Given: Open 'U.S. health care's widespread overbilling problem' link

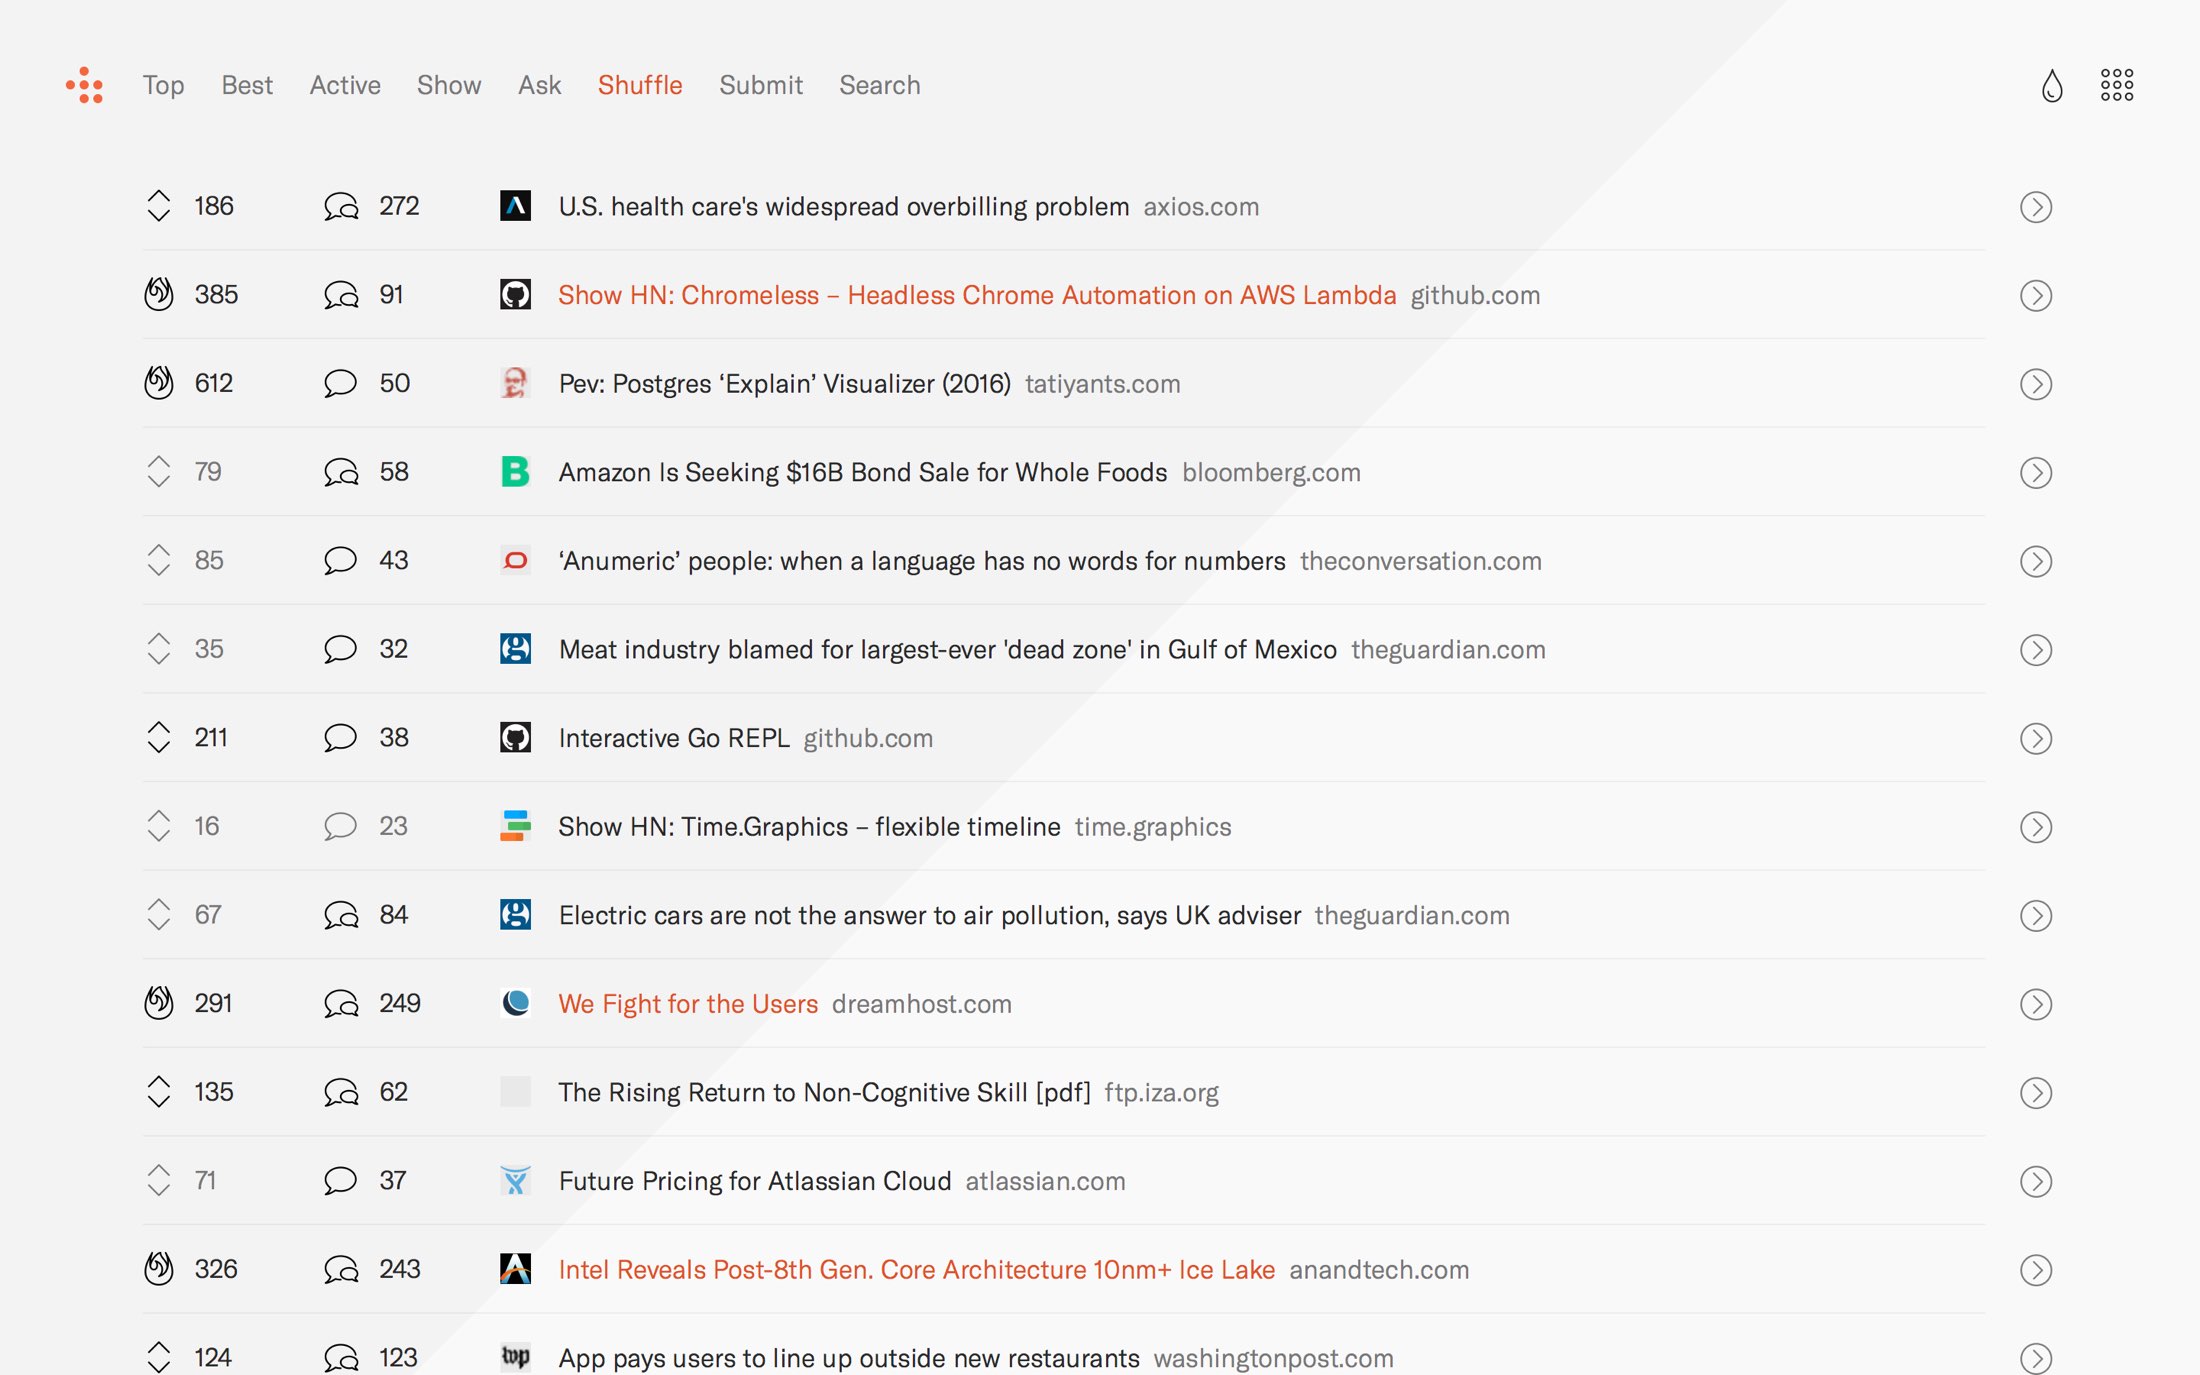Looking at the screenshot, I should pyautogui.click(x=843, y=206).
